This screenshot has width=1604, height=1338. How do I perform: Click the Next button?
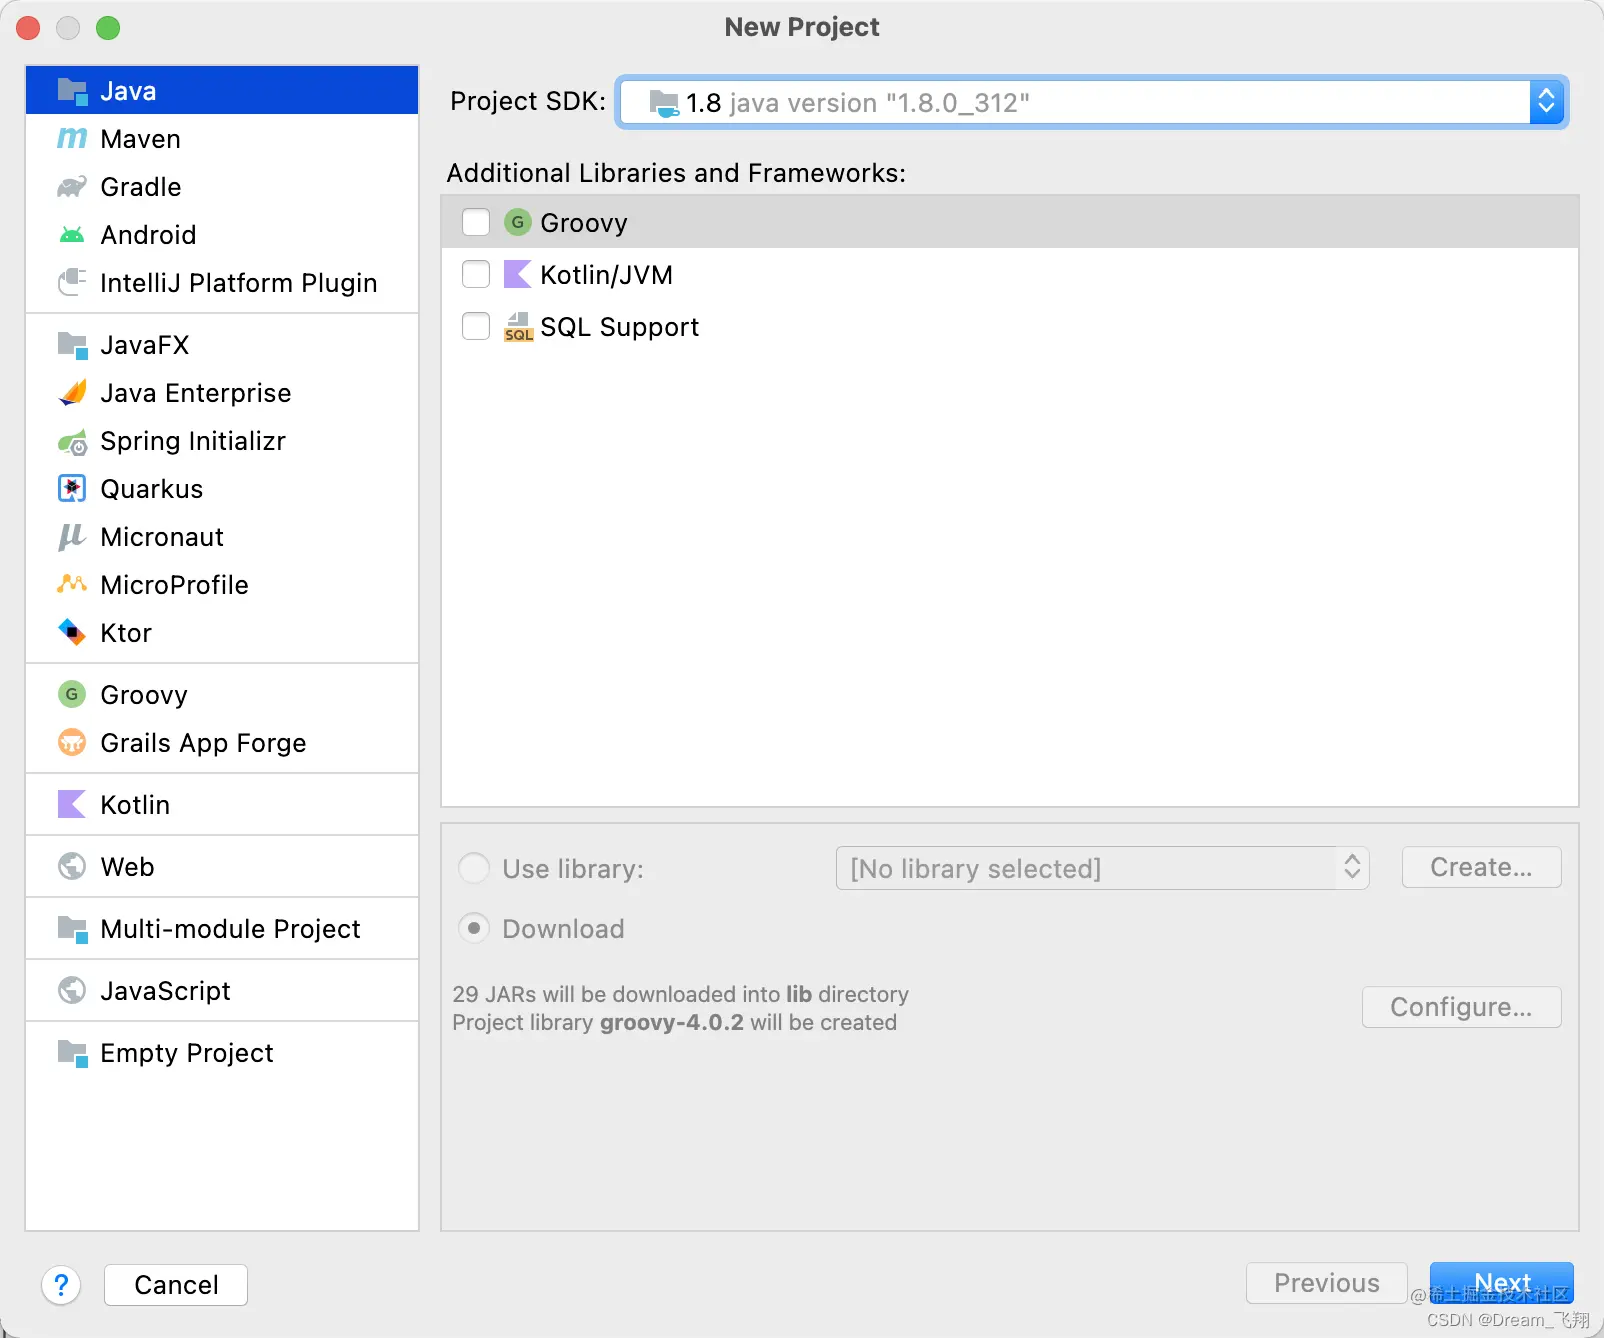[1502, 1283]
